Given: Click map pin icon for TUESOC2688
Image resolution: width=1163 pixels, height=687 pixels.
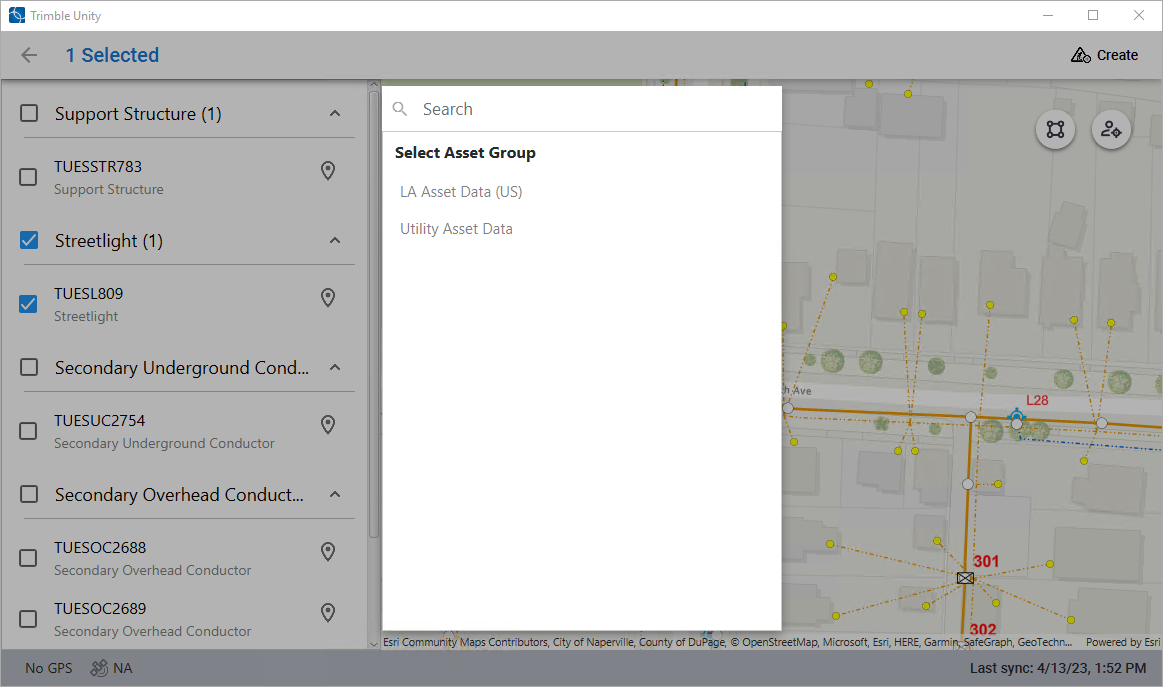Looking at the screenshot, I should pyautogui.click(x=327, y=552).
